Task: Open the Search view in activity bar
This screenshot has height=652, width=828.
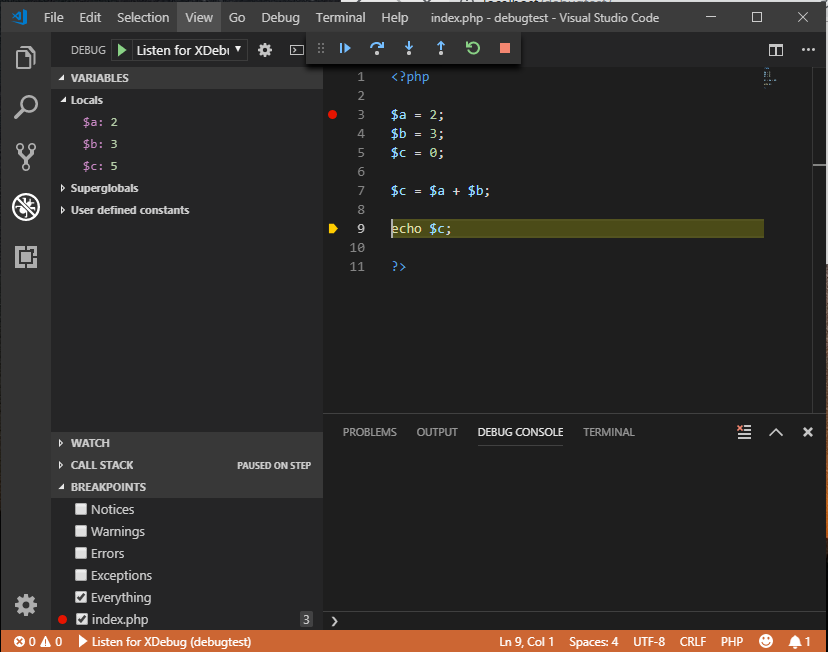Action: pos(25,107)
